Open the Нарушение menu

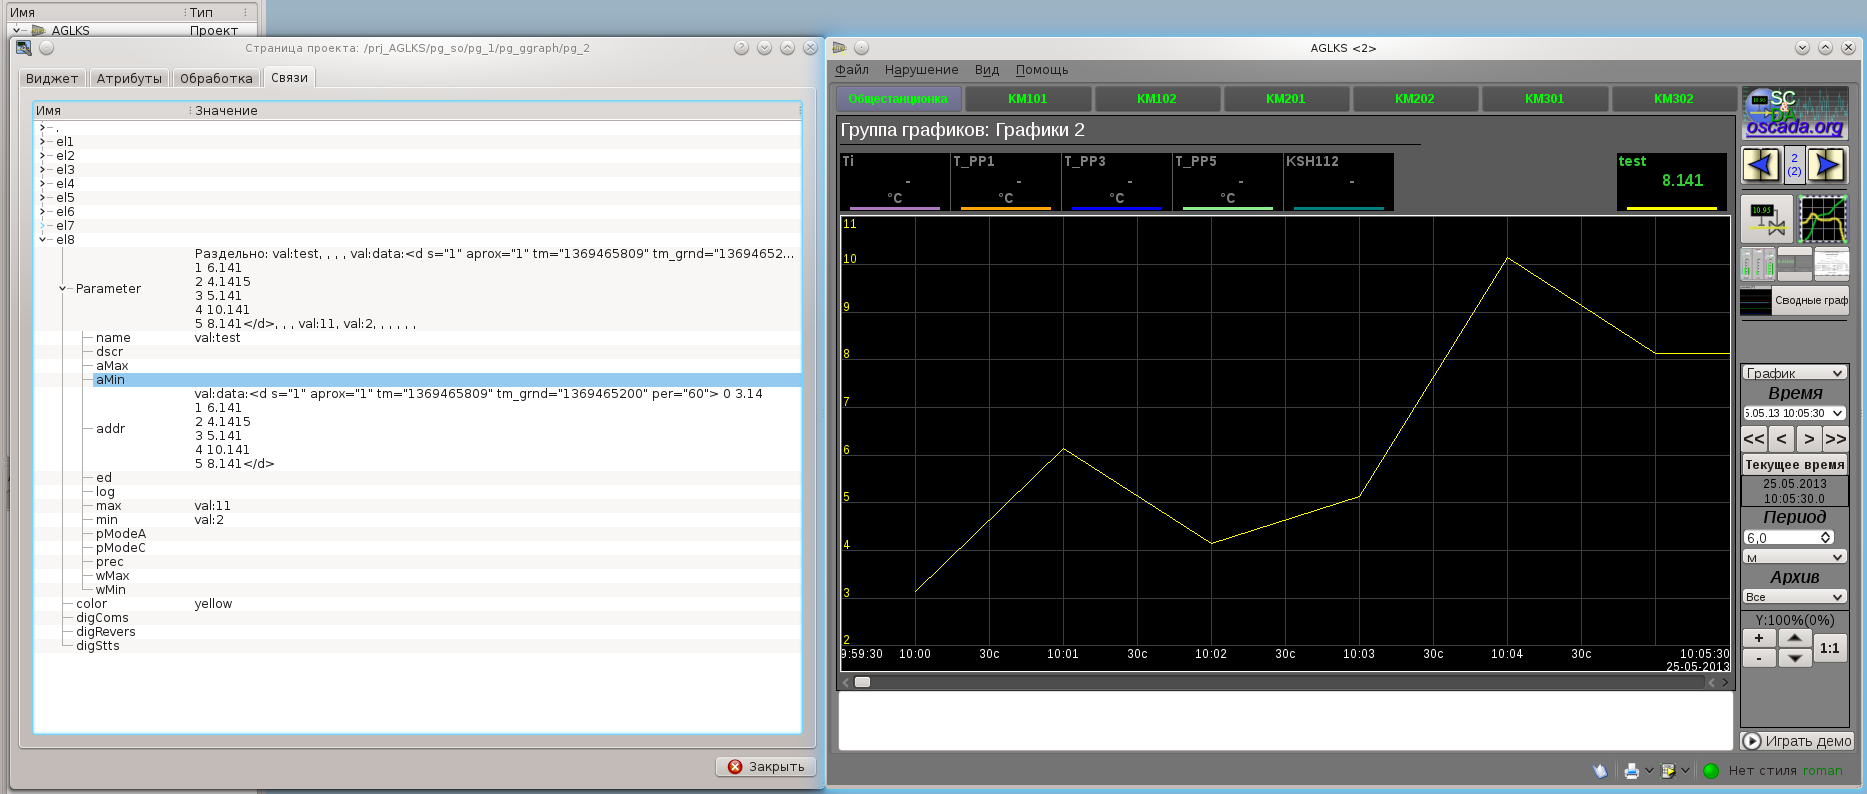921,70
